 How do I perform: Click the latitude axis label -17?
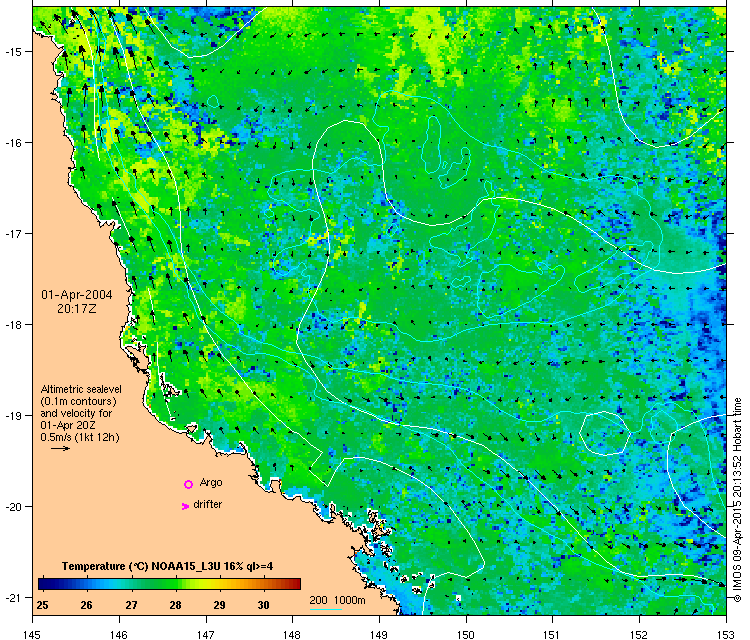[x=12, y=233]
